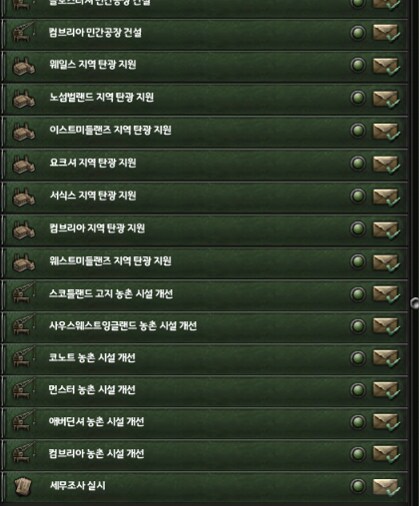Click the factory icon beside 웨스트미들랜즈 지역 탄광 지원

(x=23, y=262)
